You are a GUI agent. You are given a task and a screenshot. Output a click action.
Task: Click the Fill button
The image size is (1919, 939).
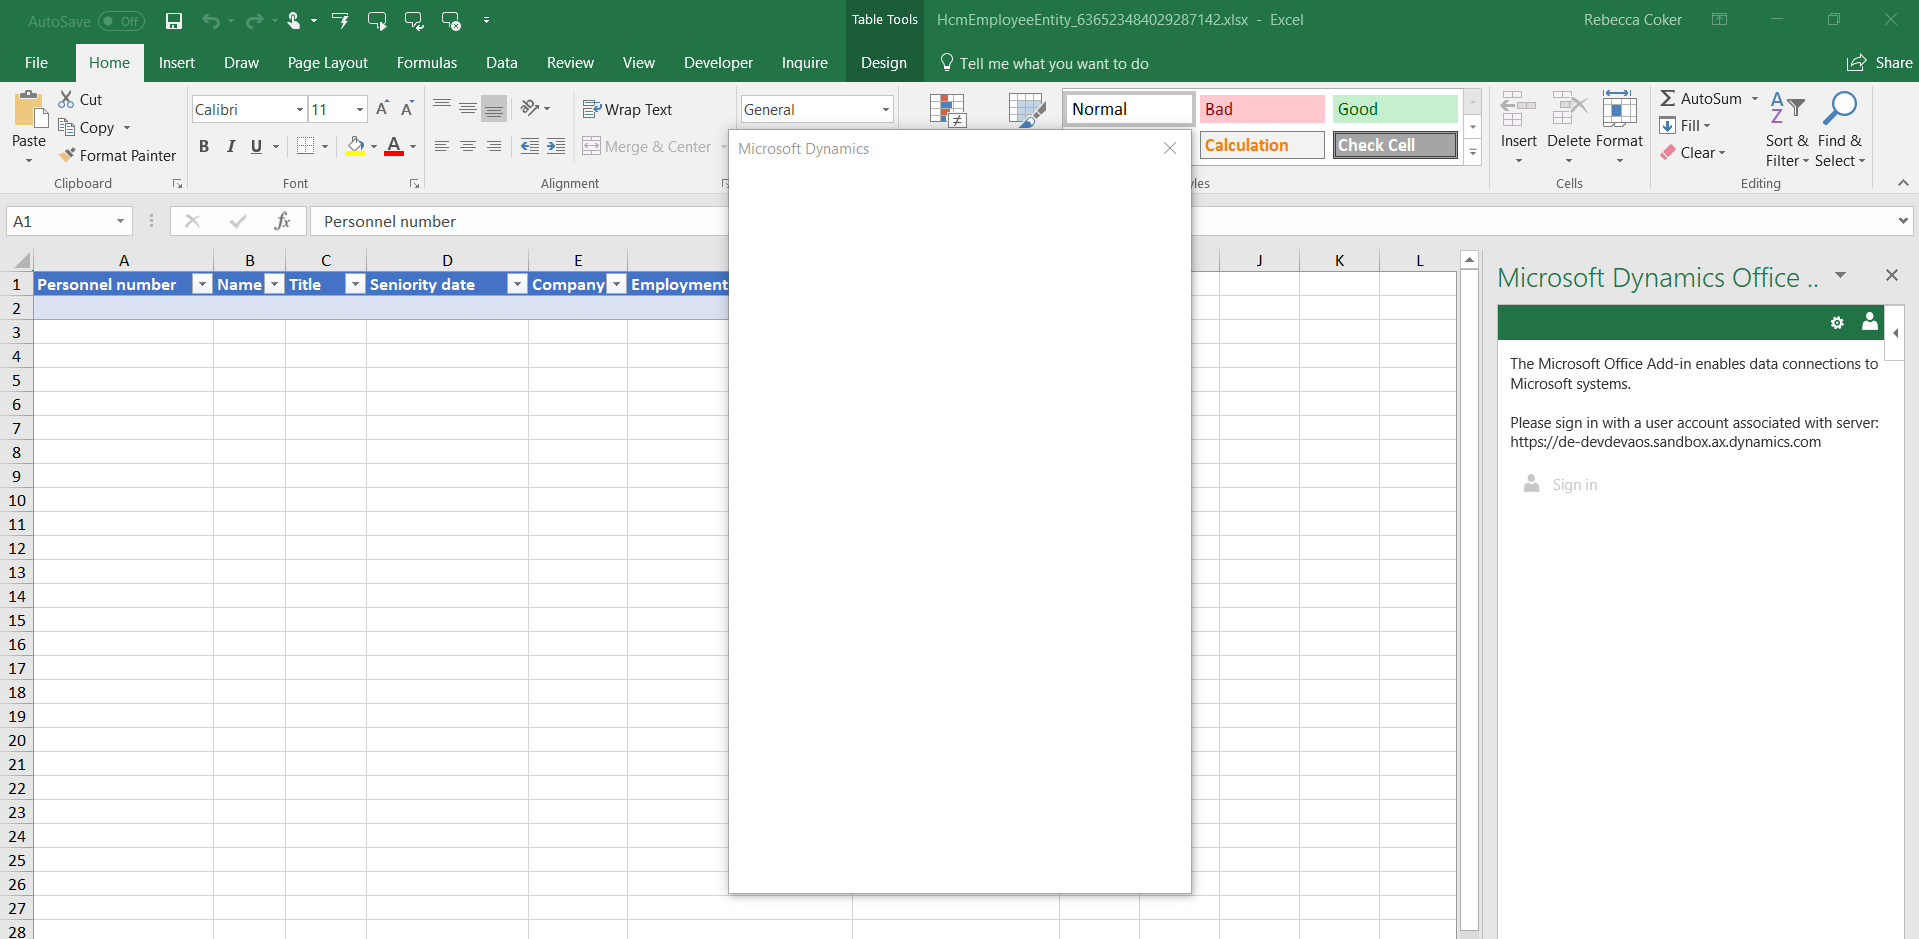[1686, 125]
